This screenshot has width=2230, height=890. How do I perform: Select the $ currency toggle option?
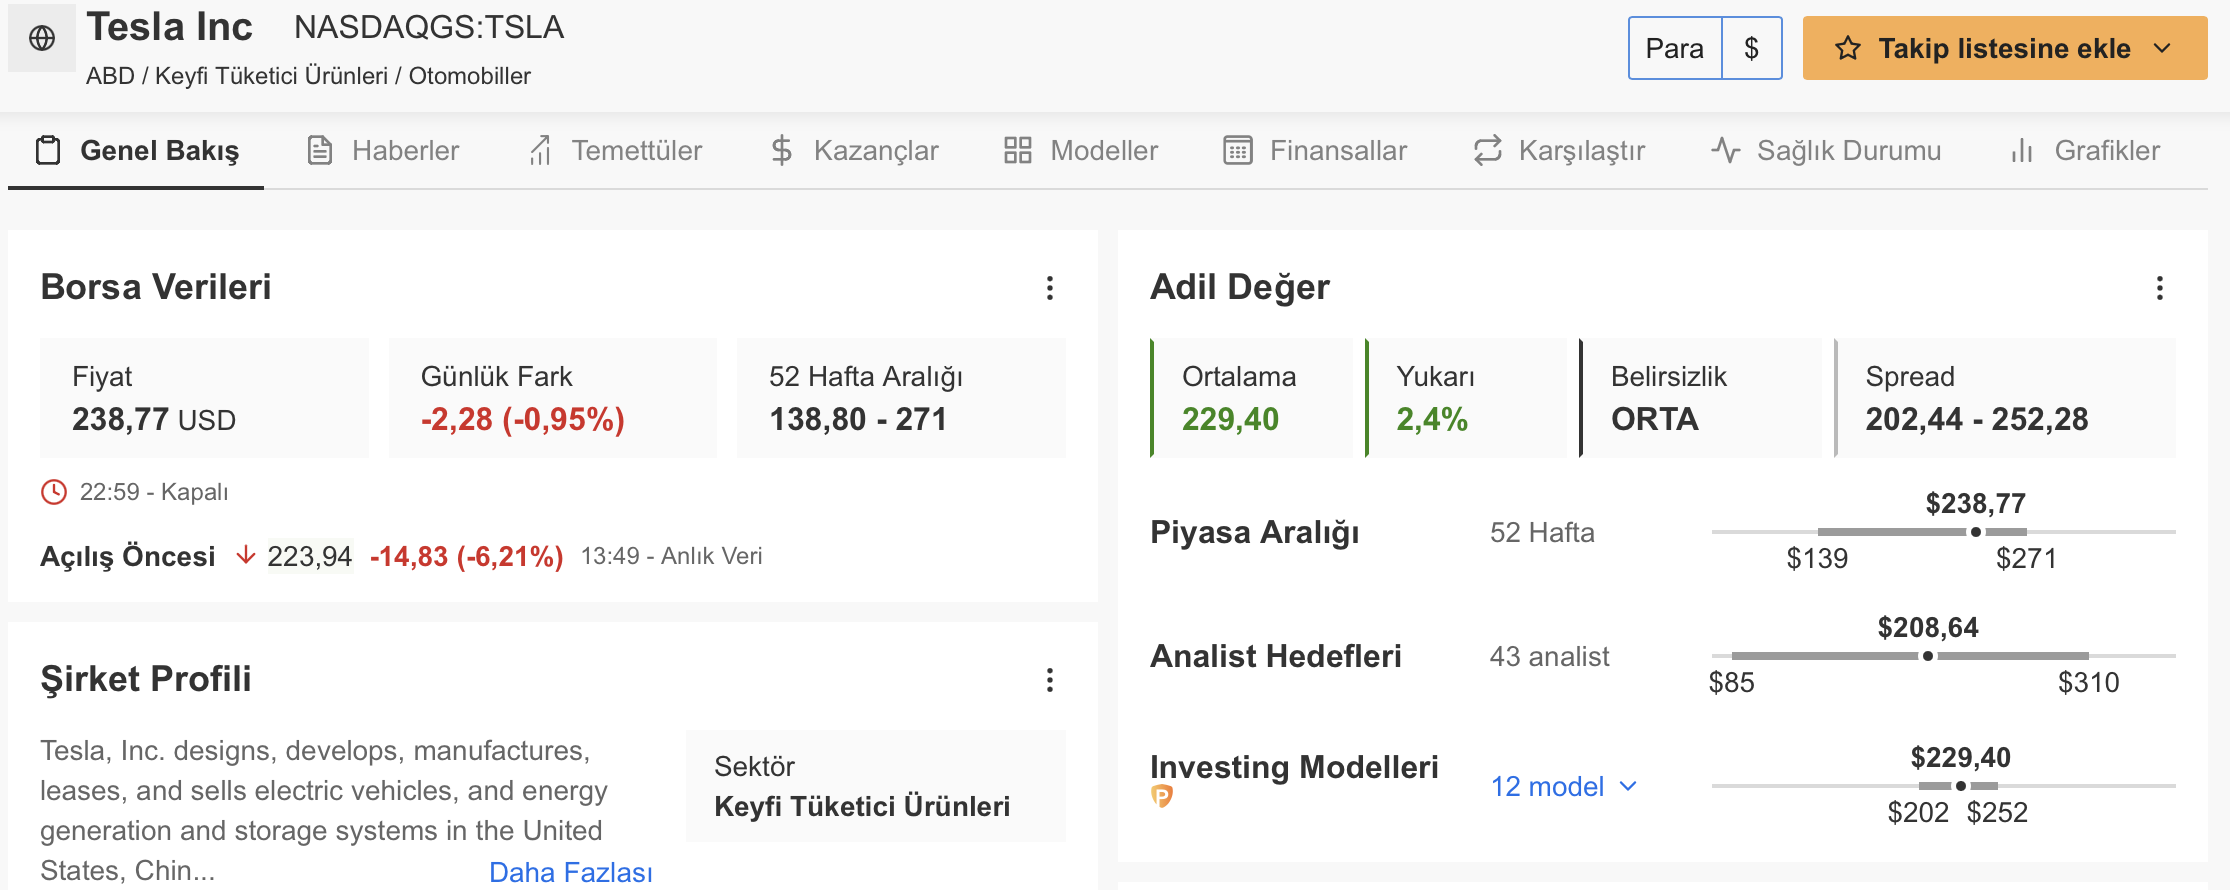[x=1752, y=48]
